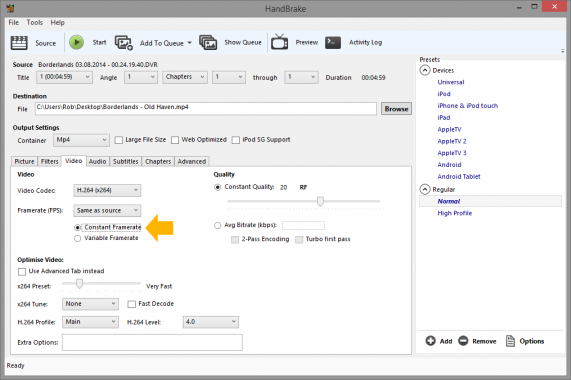This screenshot has width=571, height=380.
Task: Select the Universal preset
Action: [x=451, y=82]
